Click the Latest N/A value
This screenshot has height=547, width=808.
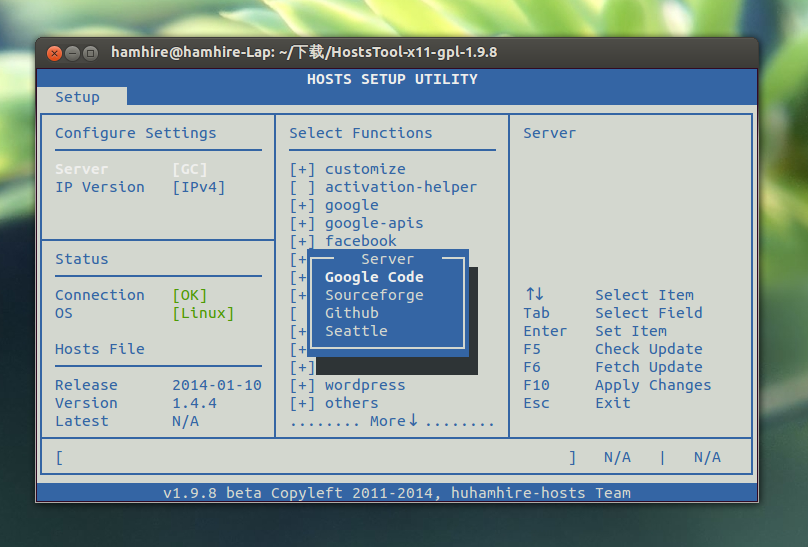point(186,421)
